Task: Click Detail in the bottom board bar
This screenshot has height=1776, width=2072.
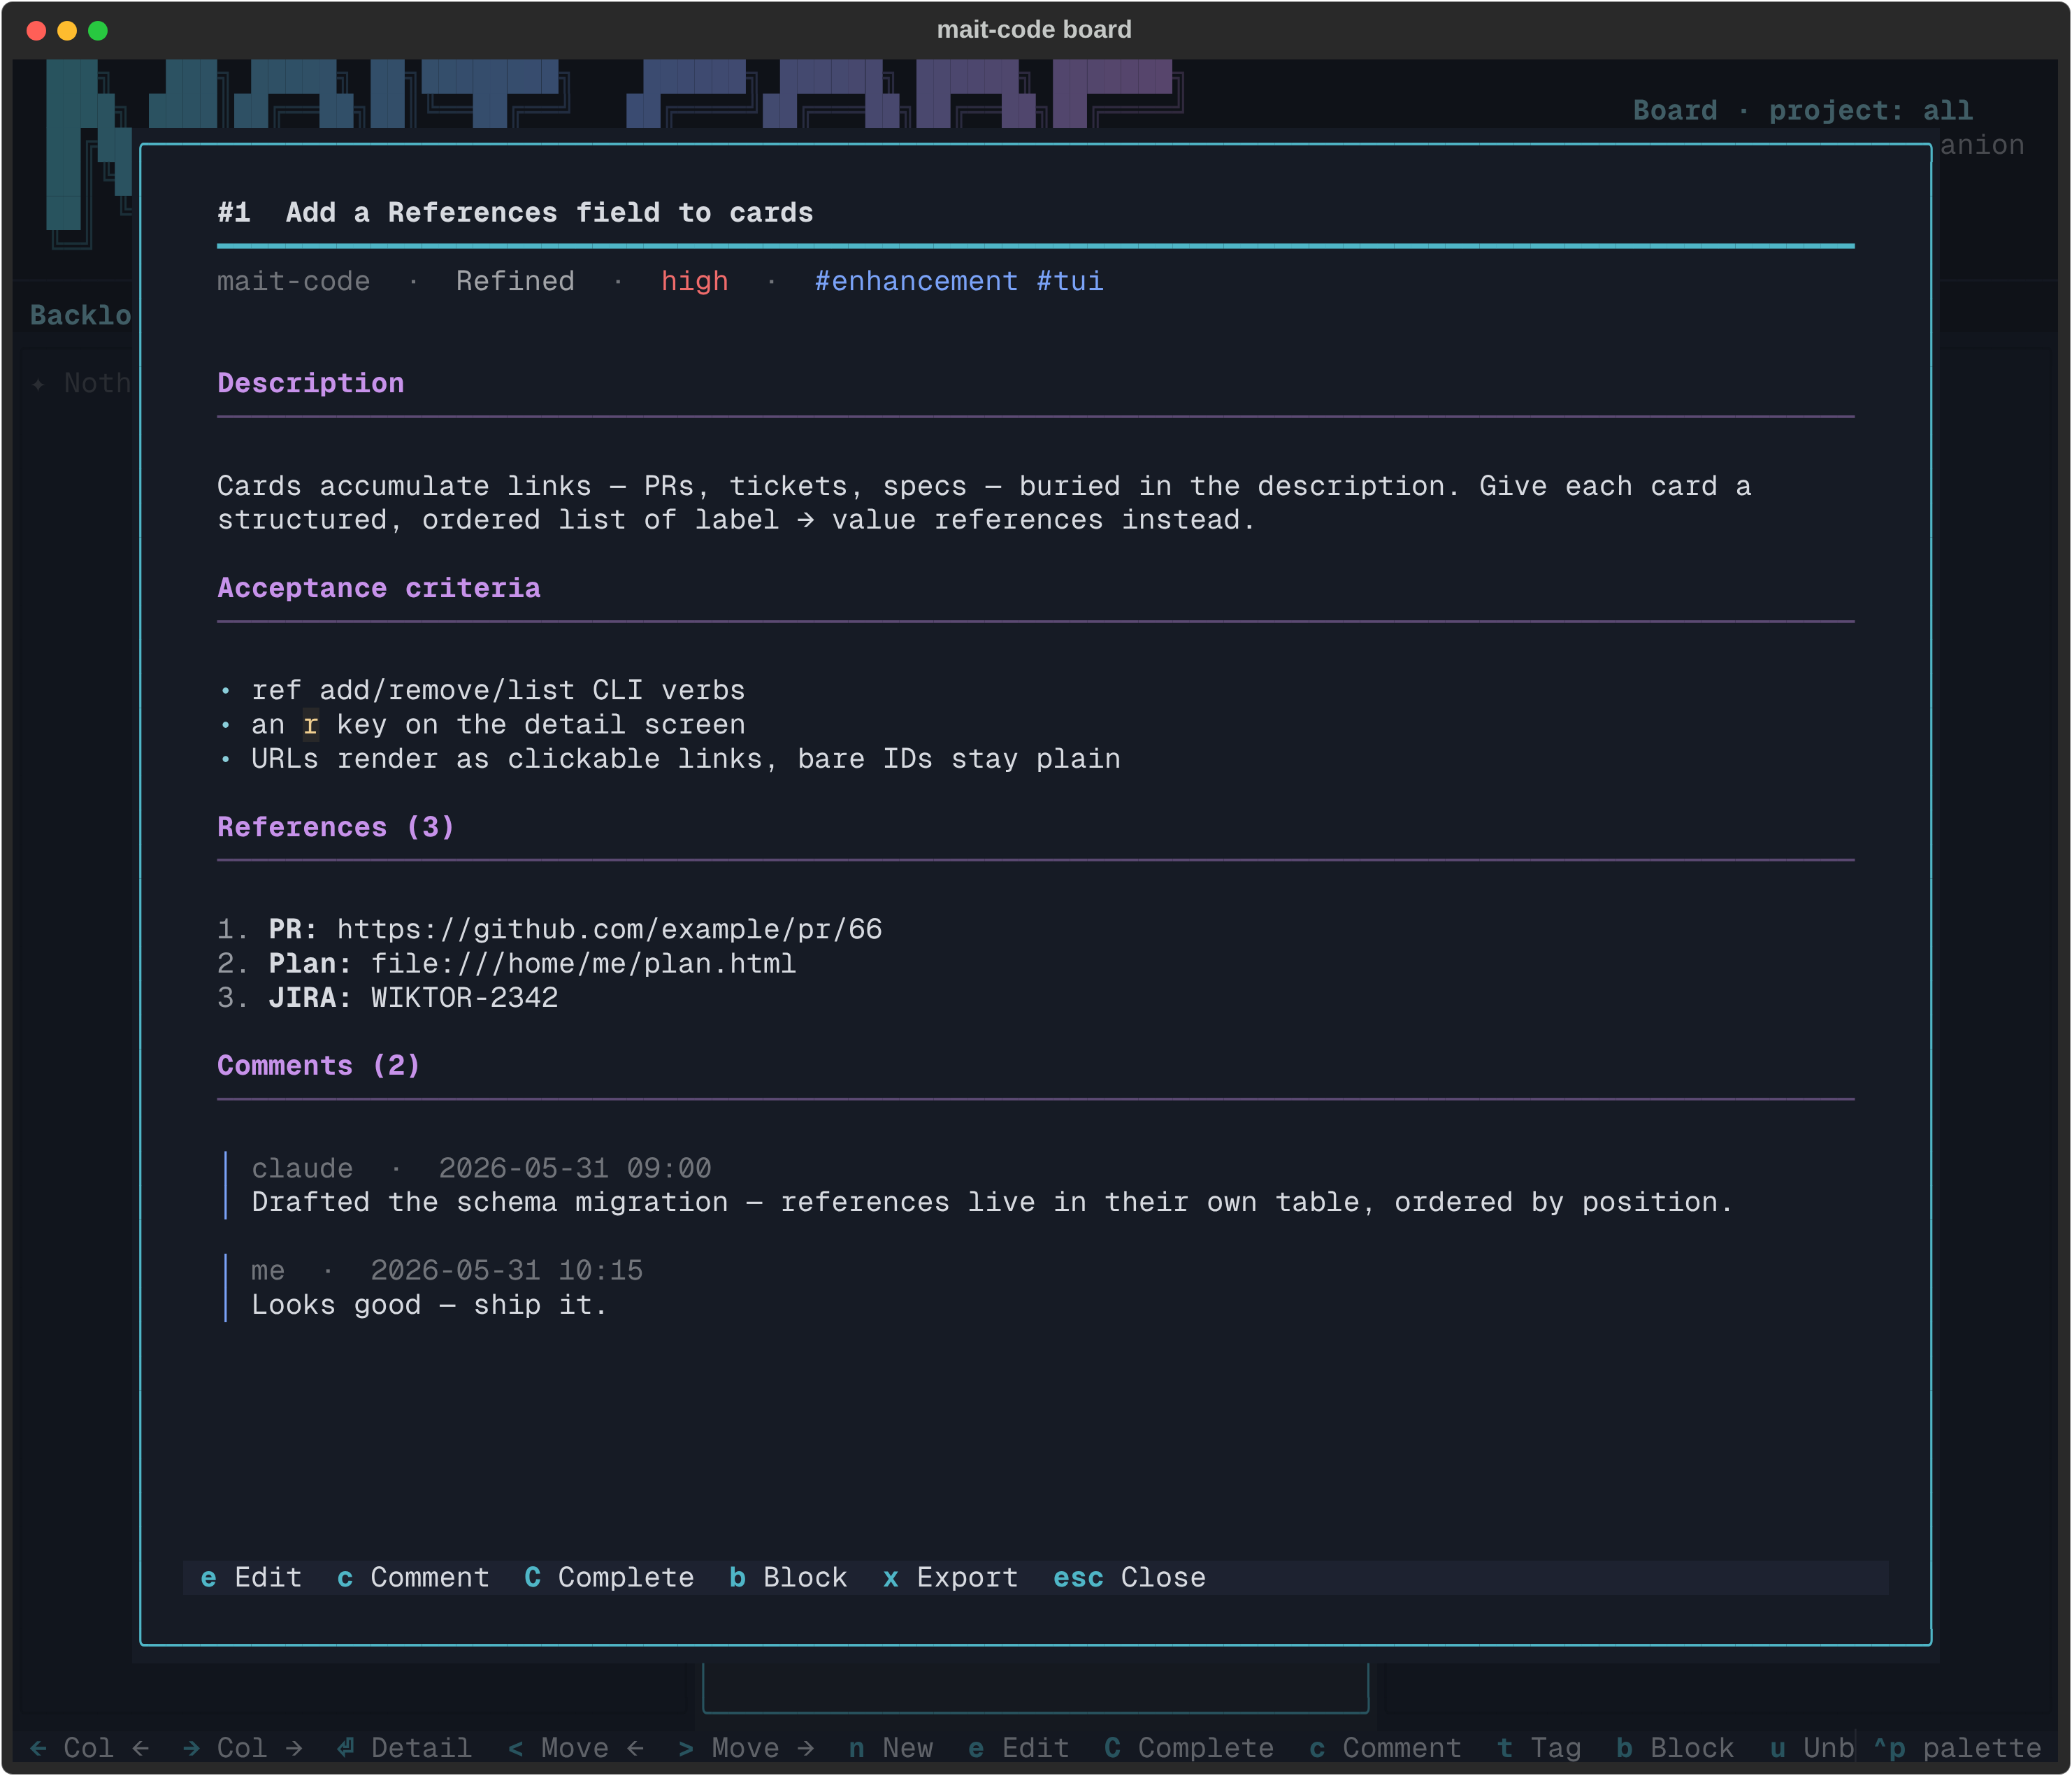Action: 403,1747
